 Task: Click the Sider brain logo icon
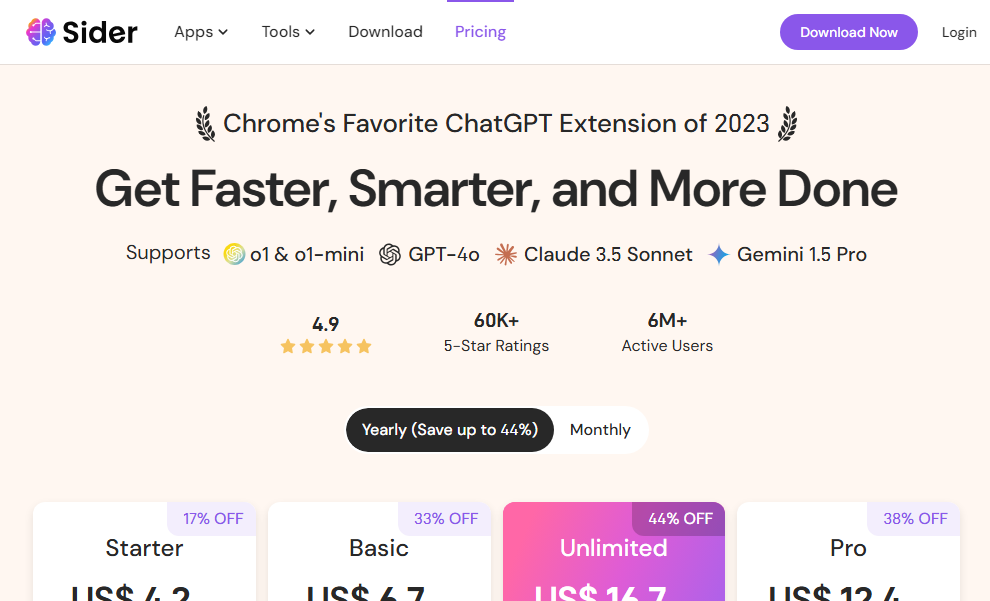41,32
